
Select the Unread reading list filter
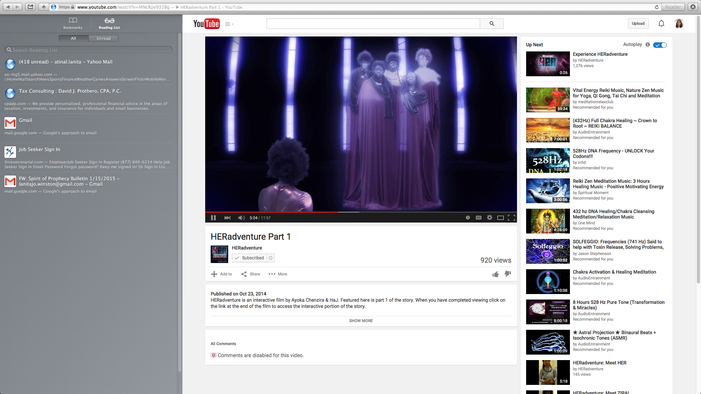coord(103,38)
